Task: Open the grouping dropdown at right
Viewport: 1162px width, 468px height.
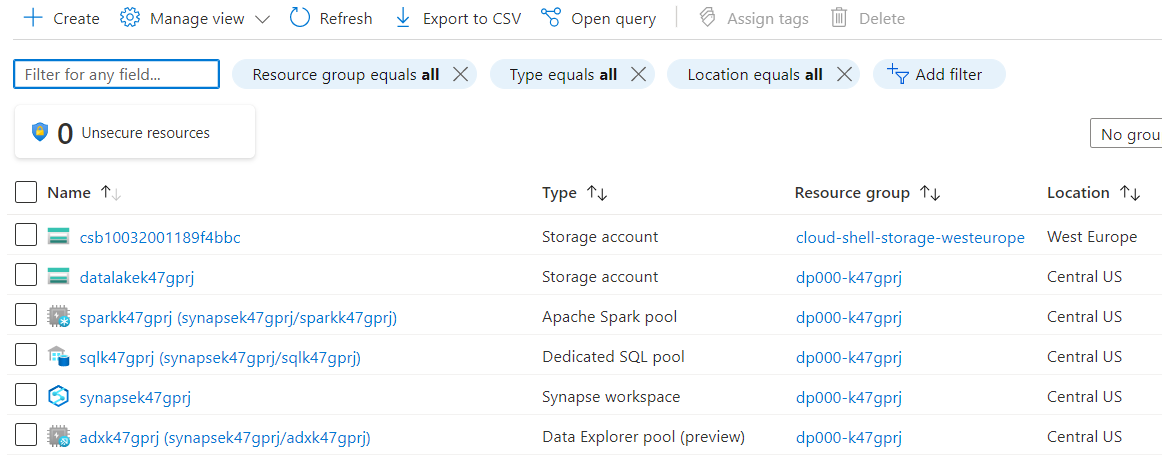Action: 1128,134
